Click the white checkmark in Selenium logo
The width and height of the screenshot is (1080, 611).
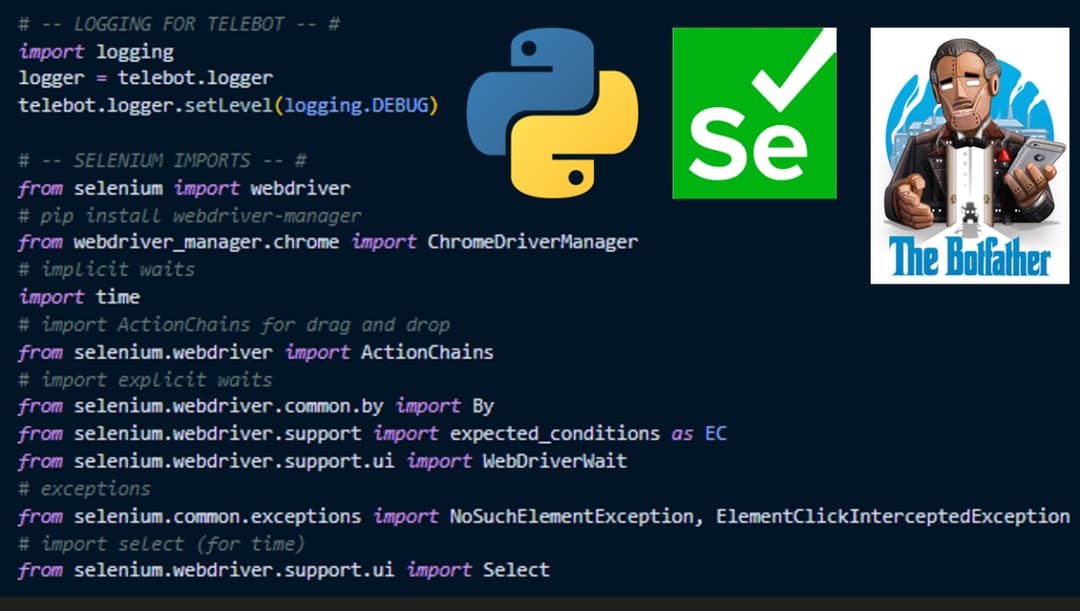pos(793,76)
